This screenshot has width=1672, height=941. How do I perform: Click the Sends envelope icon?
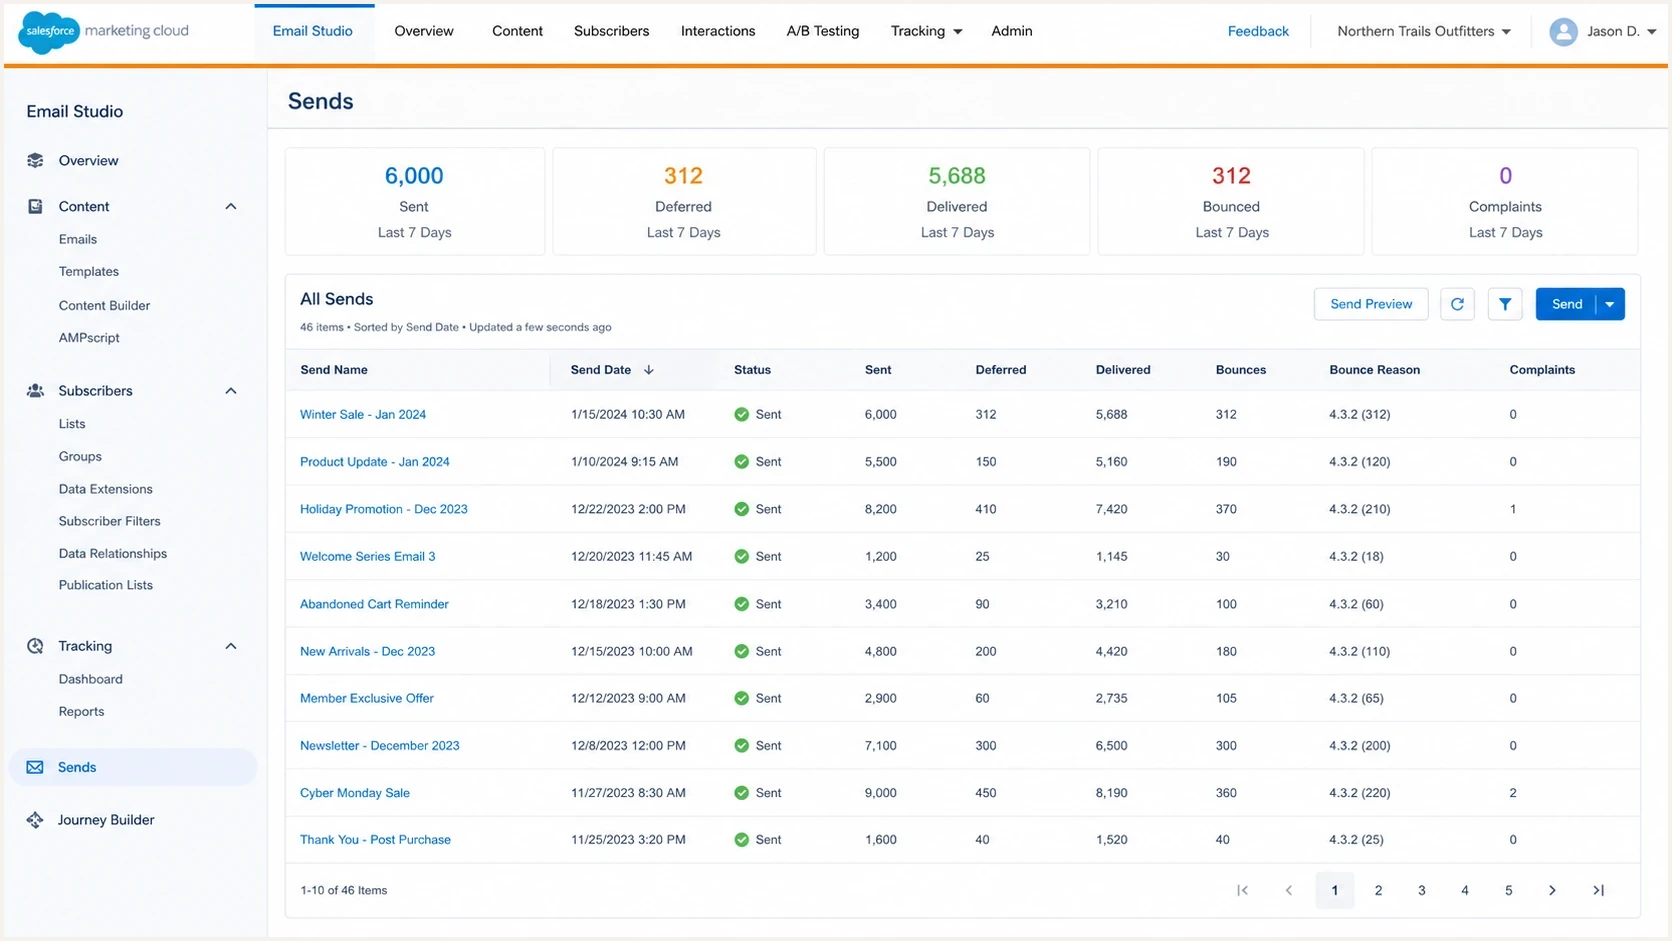pyautogui.click(x=35, y=767)
